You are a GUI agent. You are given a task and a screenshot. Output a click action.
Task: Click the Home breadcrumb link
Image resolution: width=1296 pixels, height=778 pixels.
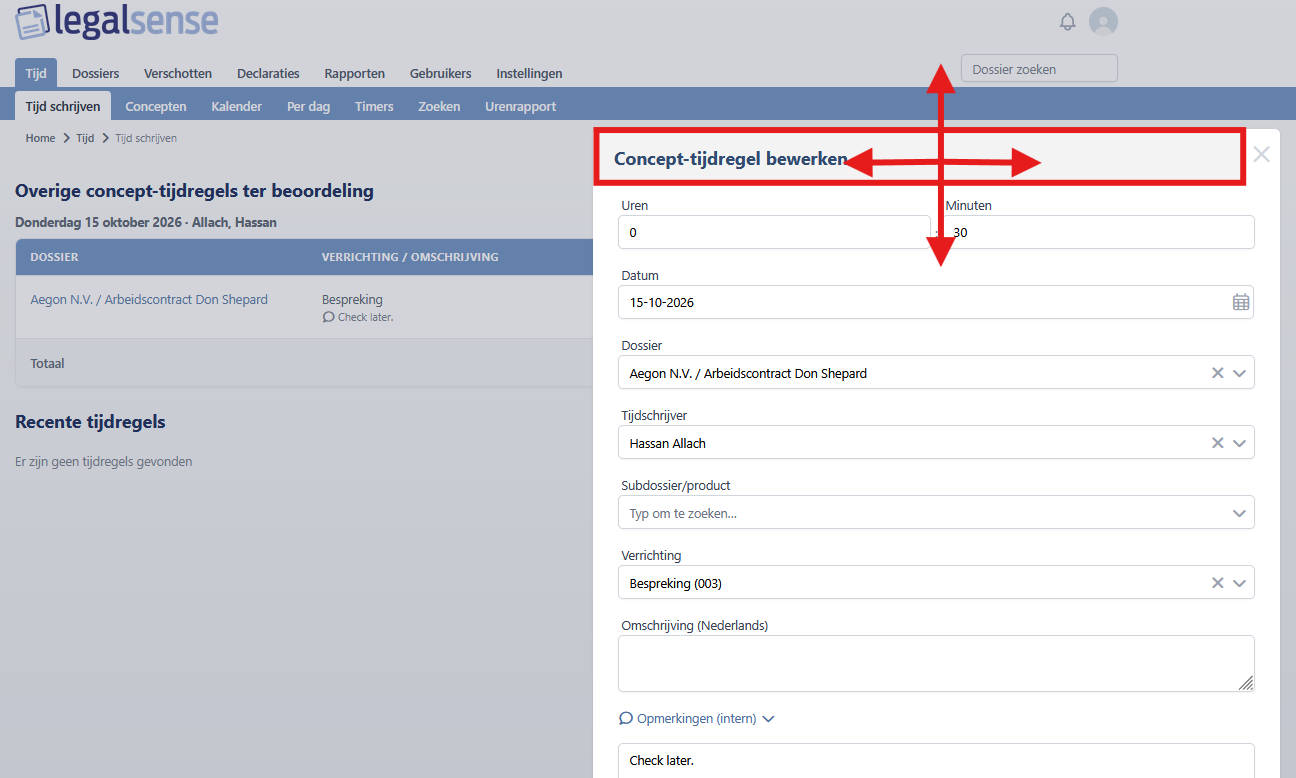[x=41, y=138]
